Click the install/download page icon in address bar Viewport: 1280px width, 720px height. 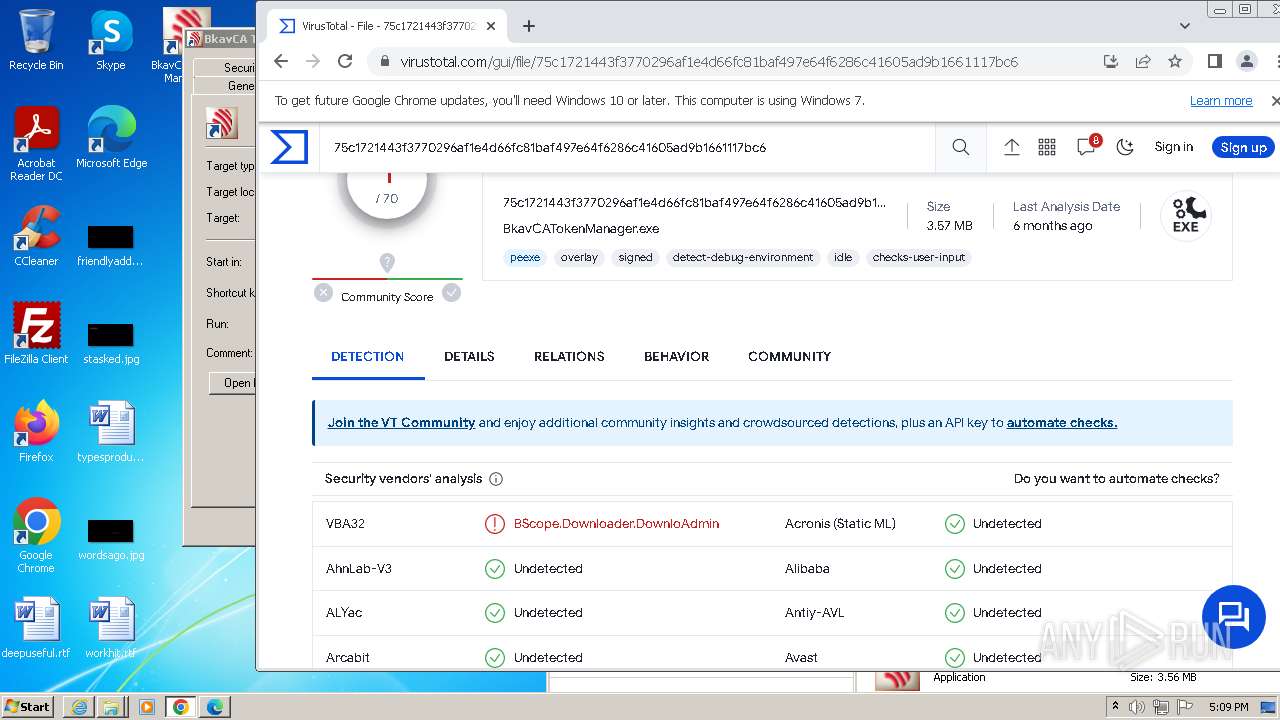click(1110, 61)
